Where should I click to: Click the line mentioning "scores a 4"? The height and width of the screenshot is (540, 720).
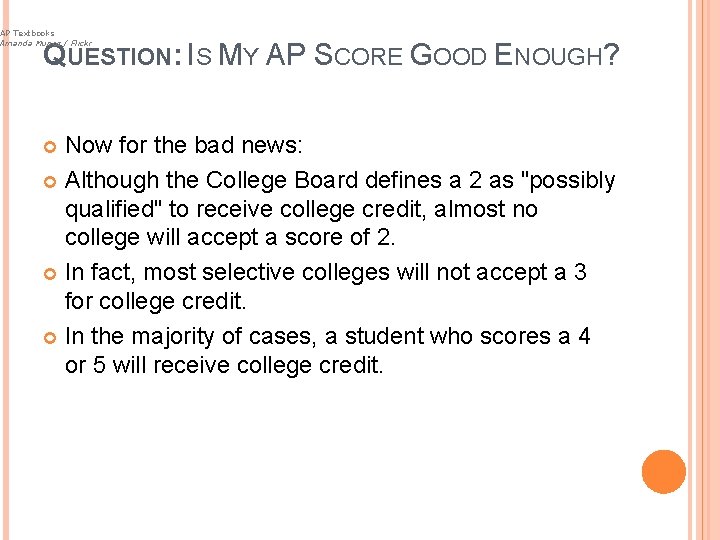(327, 336)
